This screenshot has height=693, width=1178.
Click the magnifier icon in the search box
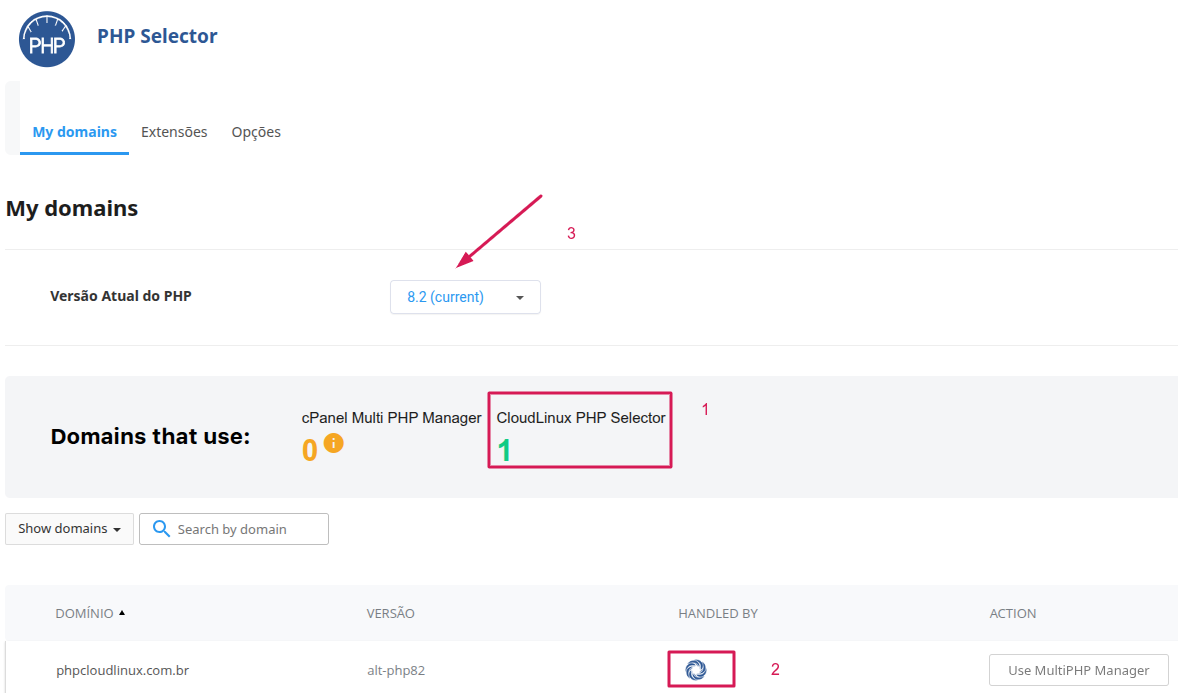[159, 529]
